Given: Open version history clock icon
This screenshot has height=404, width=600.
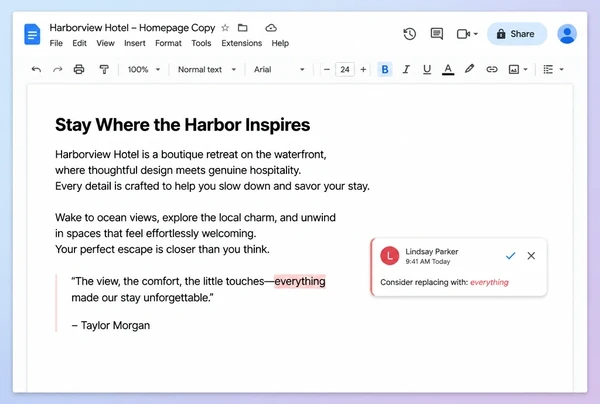Looking at the screenshot, I should (409, 34).
